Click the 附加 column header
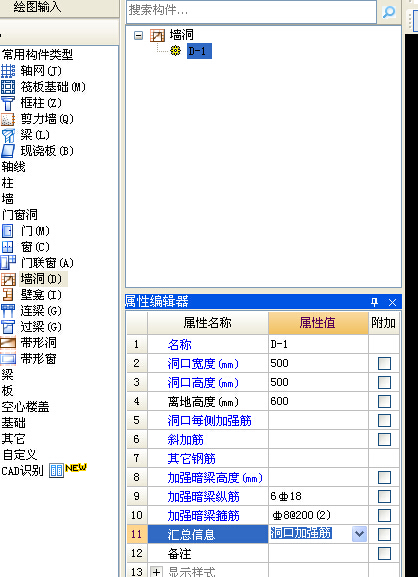 pos(383,323)
